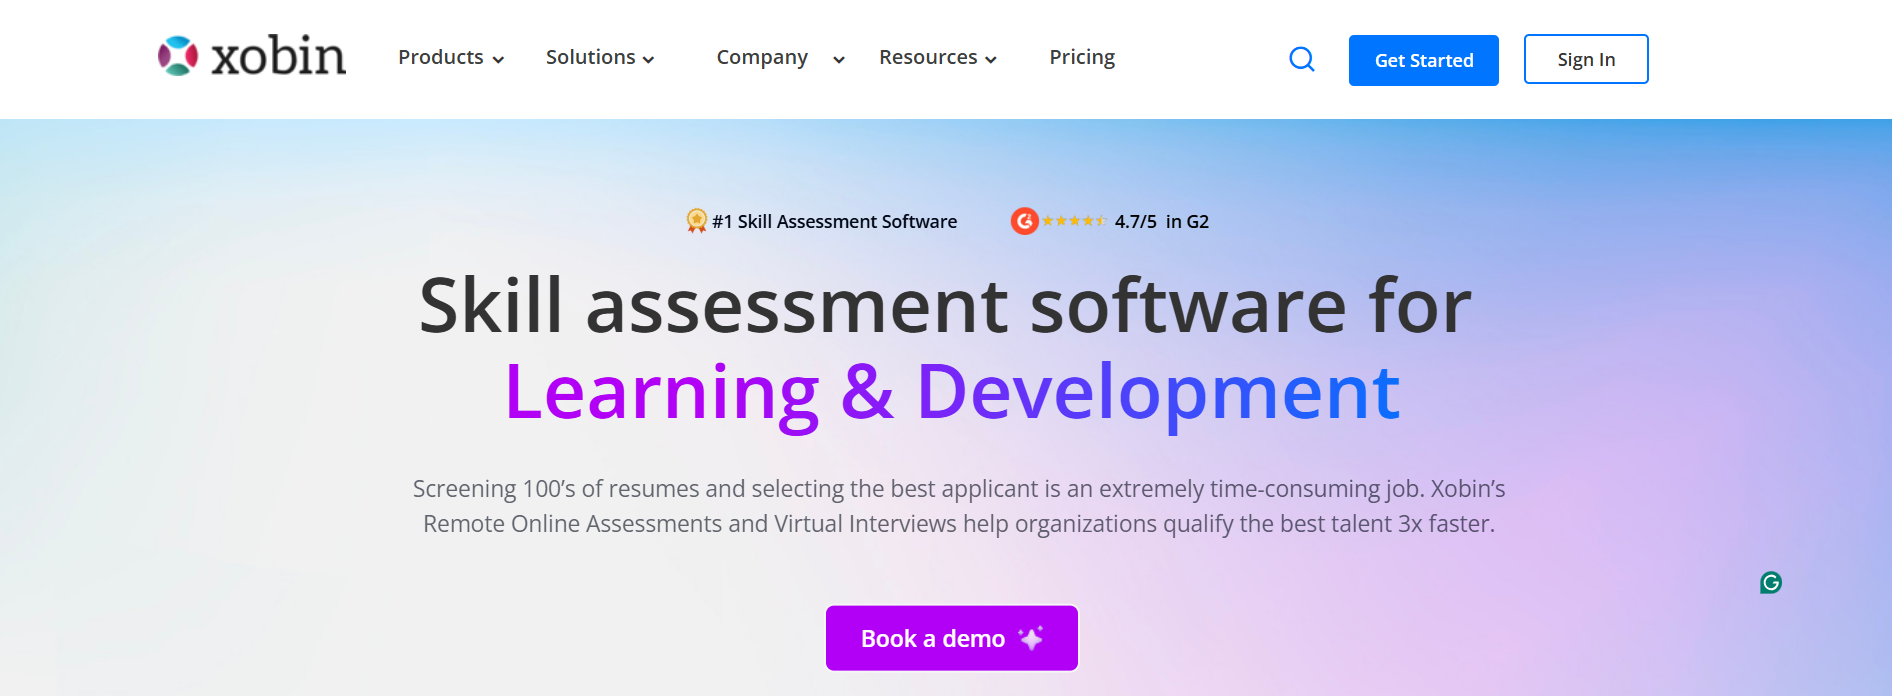Expand the Resources dropdown chevron
The width and height of the screenshot is (1892, 696).
point(991,60)
